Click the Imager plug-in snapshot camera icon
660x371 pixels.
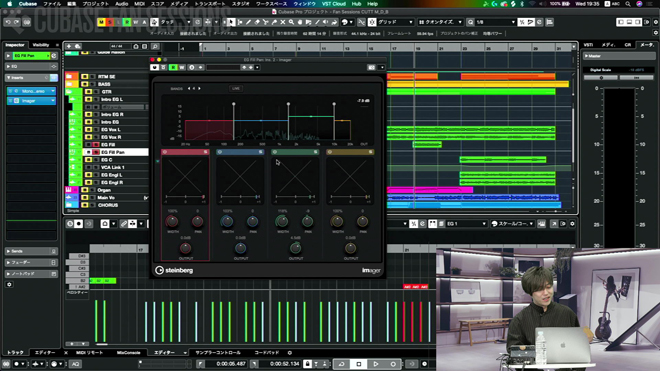[x=371, y=67]
